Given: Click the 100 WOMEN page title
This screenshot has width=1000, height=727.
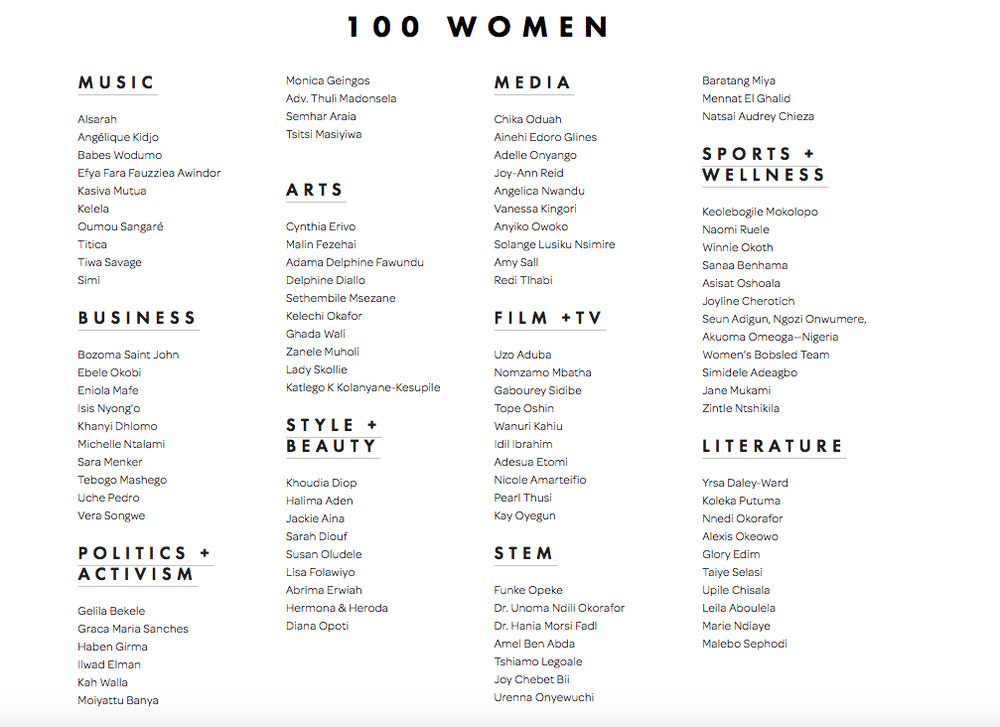Looking at the screenshot, I should click(x=479, y=27).
